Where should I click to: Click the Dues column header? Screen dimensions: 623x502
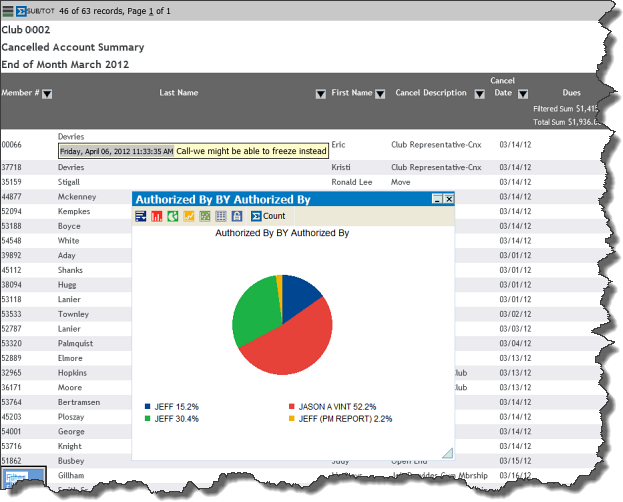coord(571,93)
